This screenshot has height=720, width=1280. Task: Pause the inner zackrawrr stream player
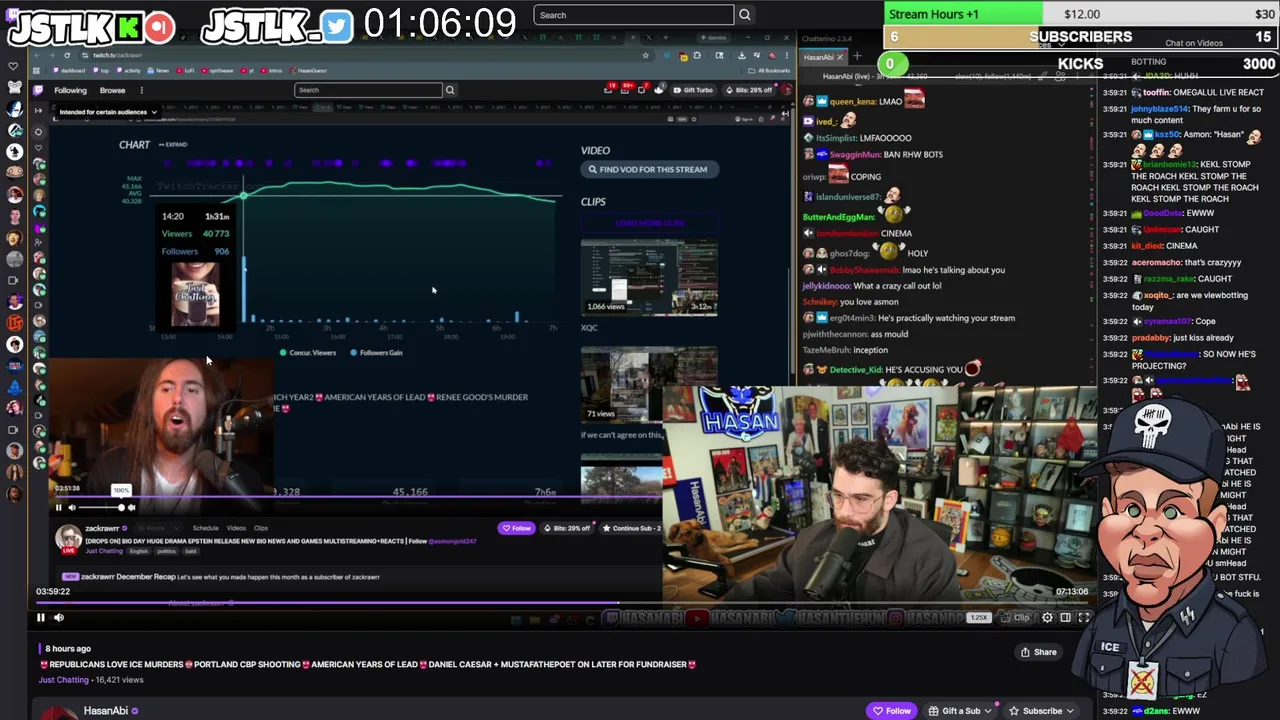[x=58, y=507]
